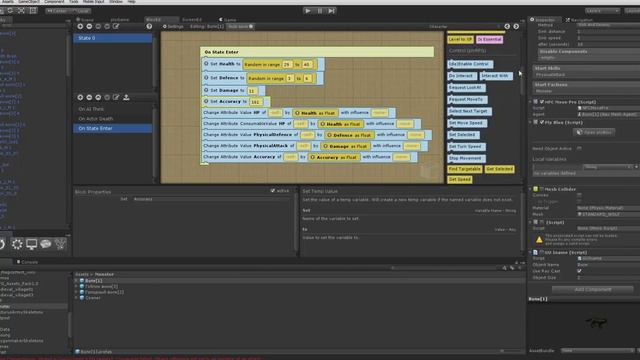This screenshot has height=360, width=640.
Task: Toggle the Need Object Active checkbox
Action: tap(579, 149)
